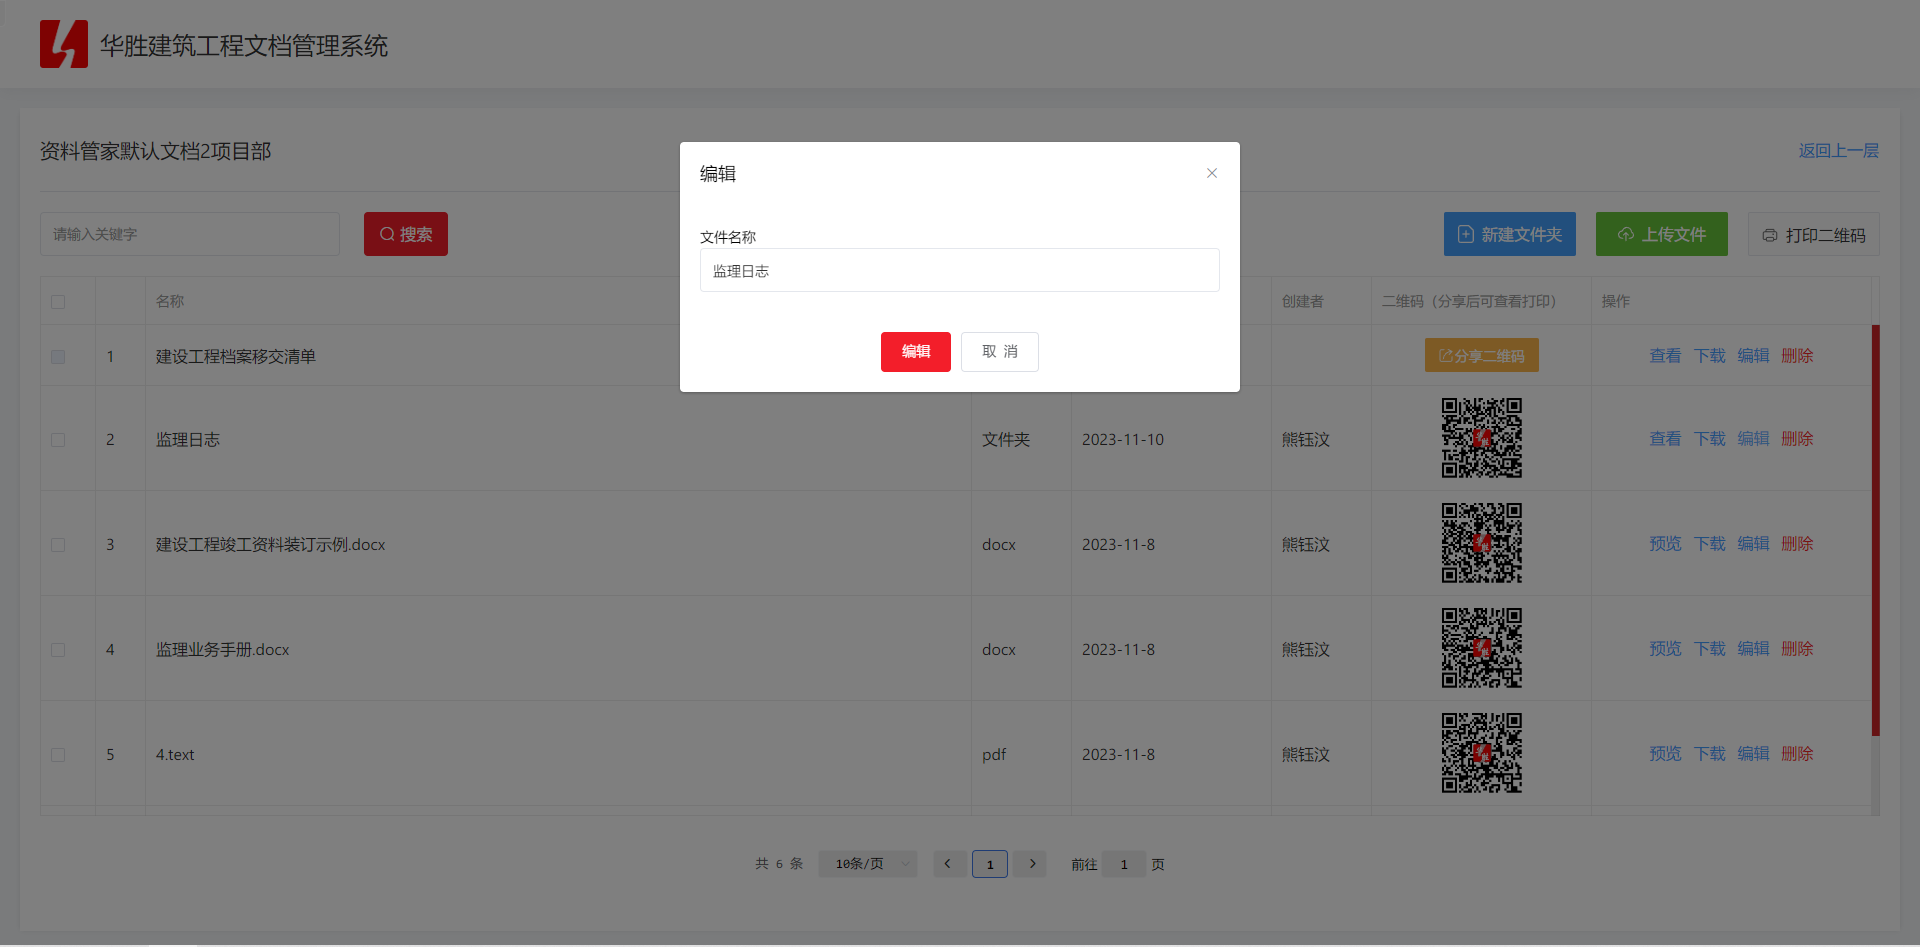Click the QR code of 建设工程竣工资料装订示例.docx

point(1482,543)
